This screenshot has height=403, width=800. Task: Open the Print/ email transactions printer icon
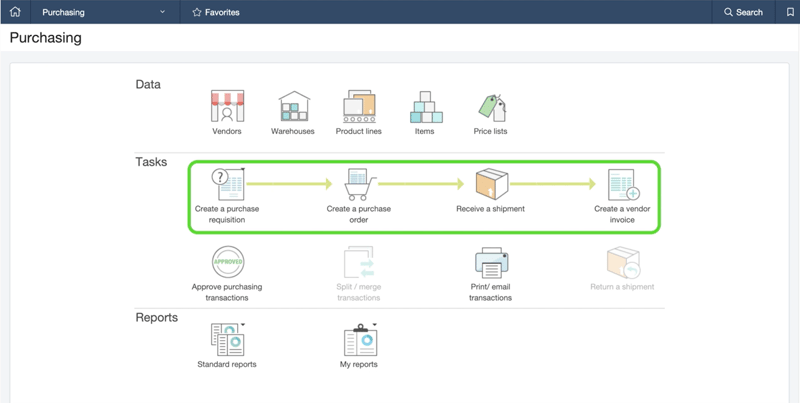[491, 262]
